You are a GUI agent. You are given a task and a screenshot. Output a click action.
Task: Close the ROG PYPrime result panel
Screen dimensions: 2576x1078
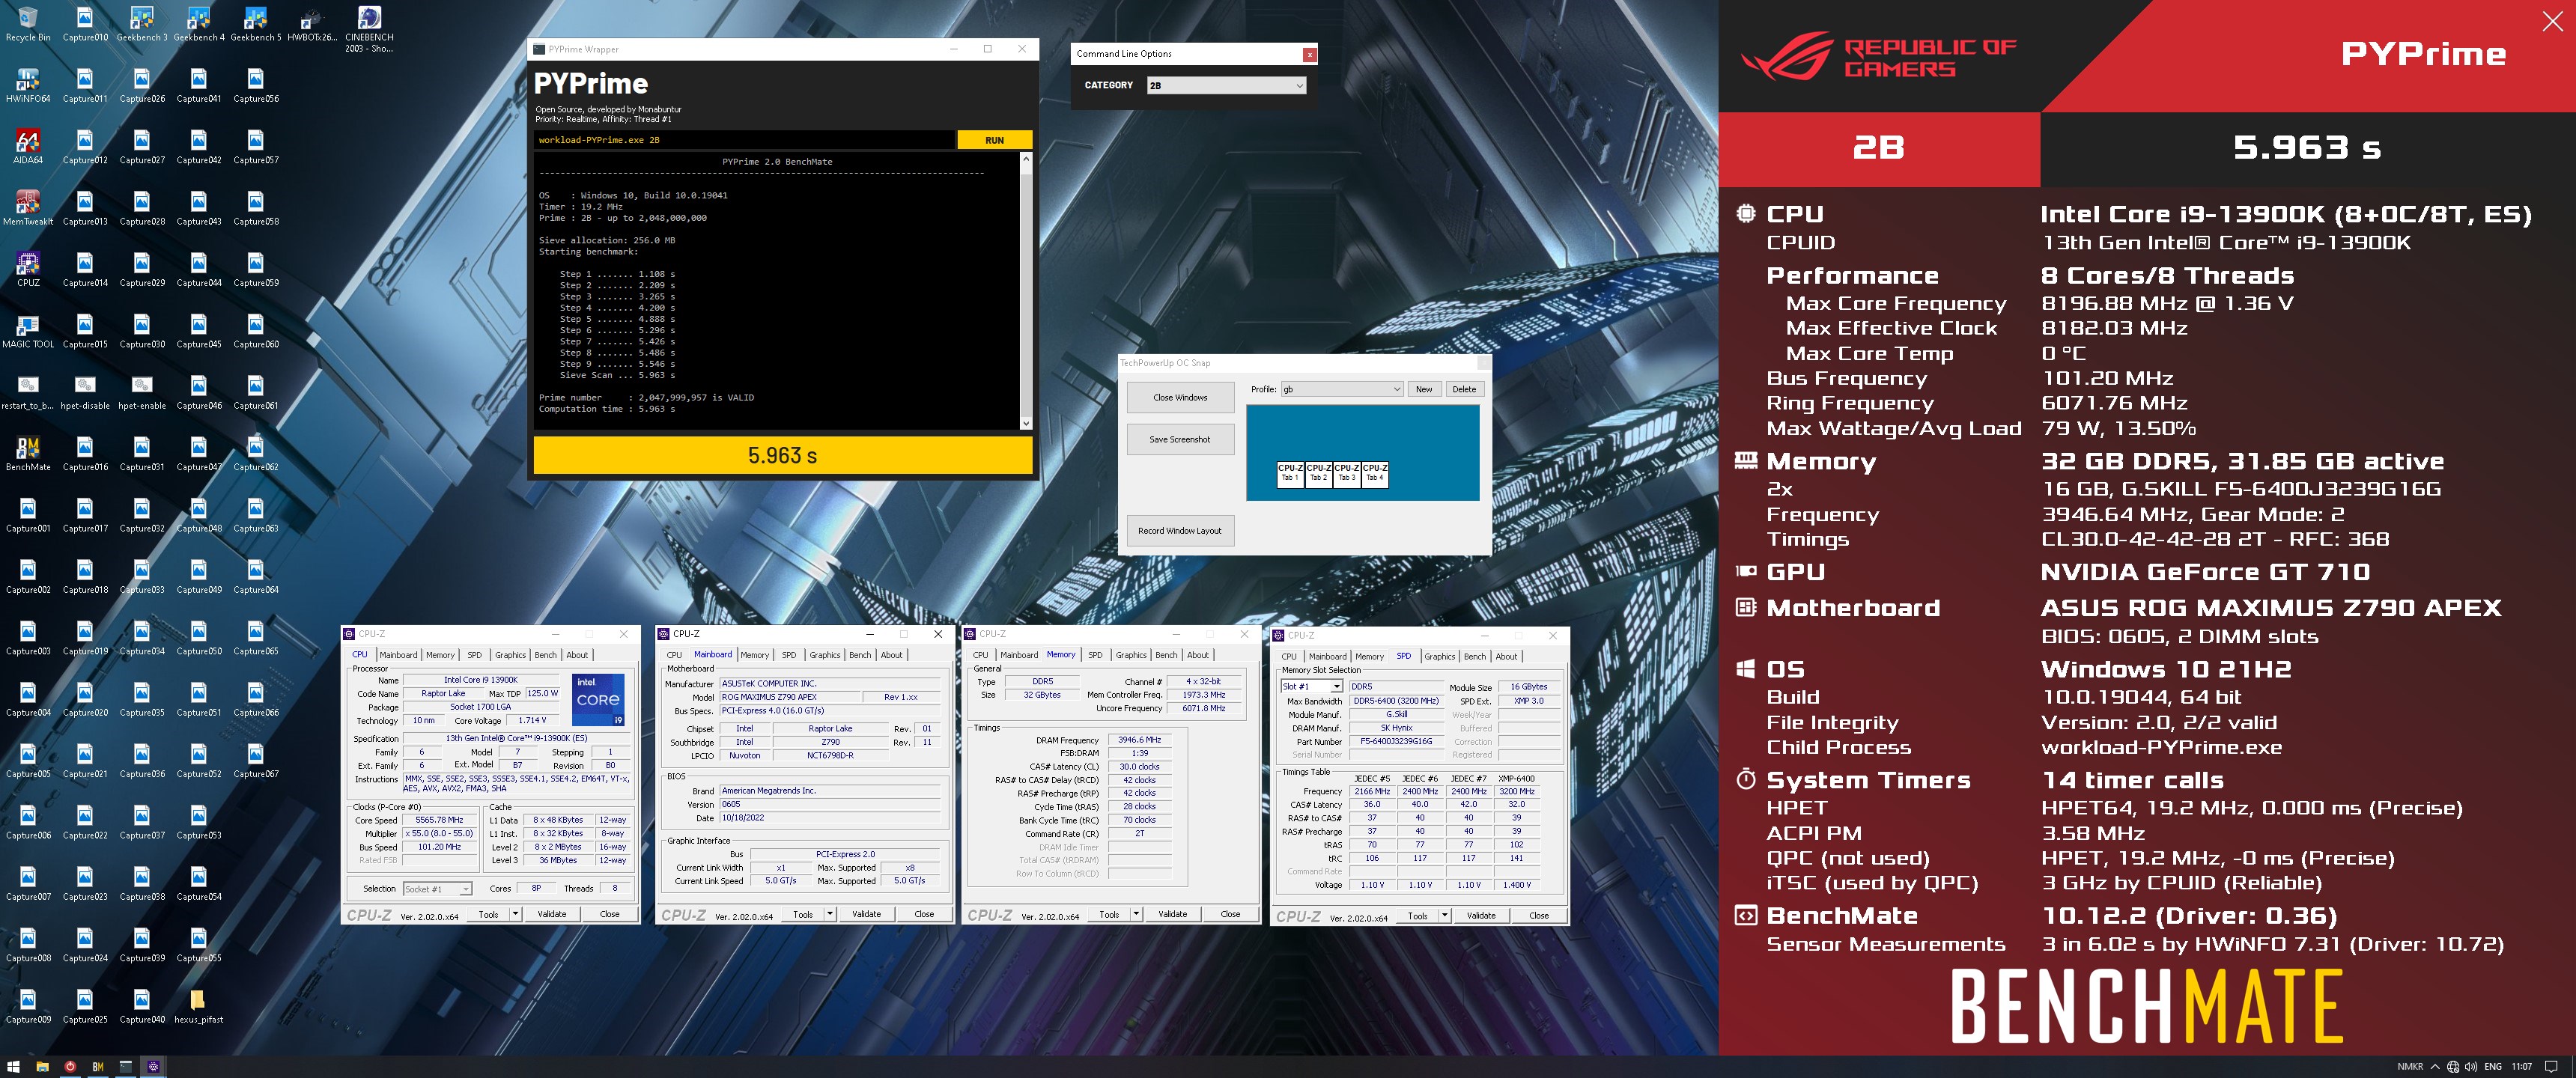[x=2552, y=21]
